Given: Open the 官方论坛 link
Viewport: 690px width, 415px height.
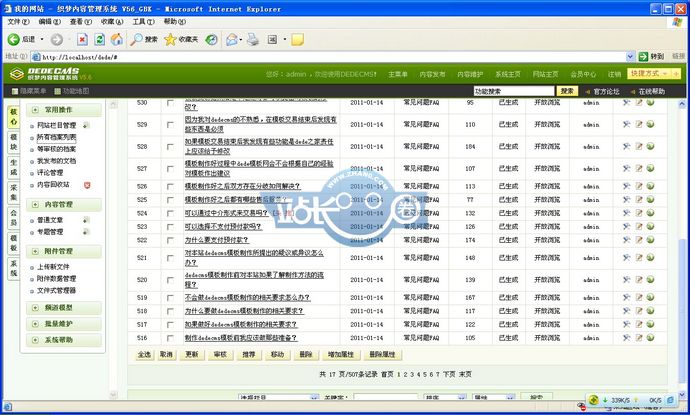Looking at the screenshot, I should (x=606, y=92).
